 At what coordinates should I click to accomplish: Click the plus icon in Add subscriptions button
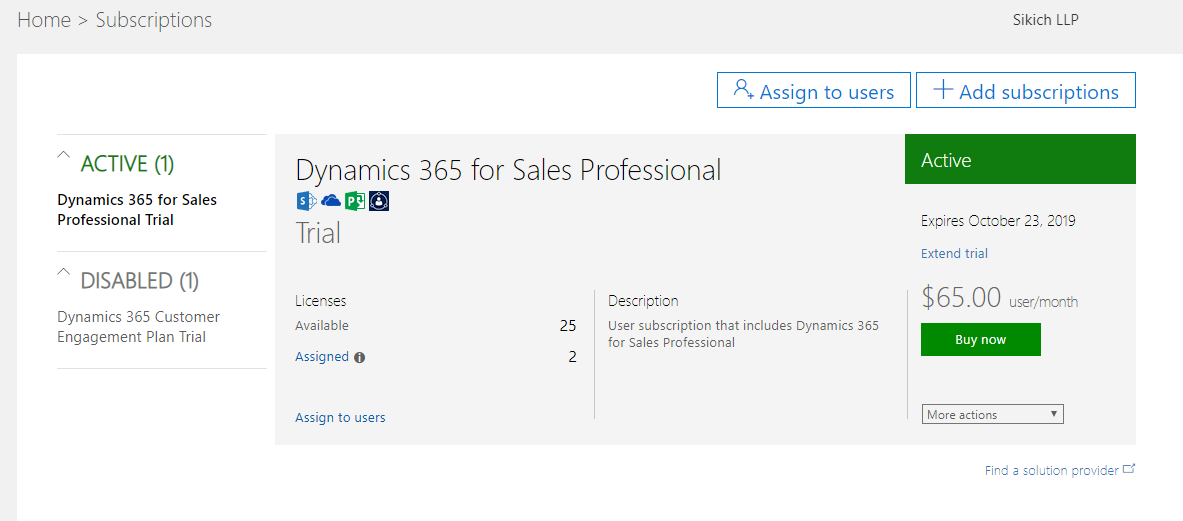coord(942,90)
